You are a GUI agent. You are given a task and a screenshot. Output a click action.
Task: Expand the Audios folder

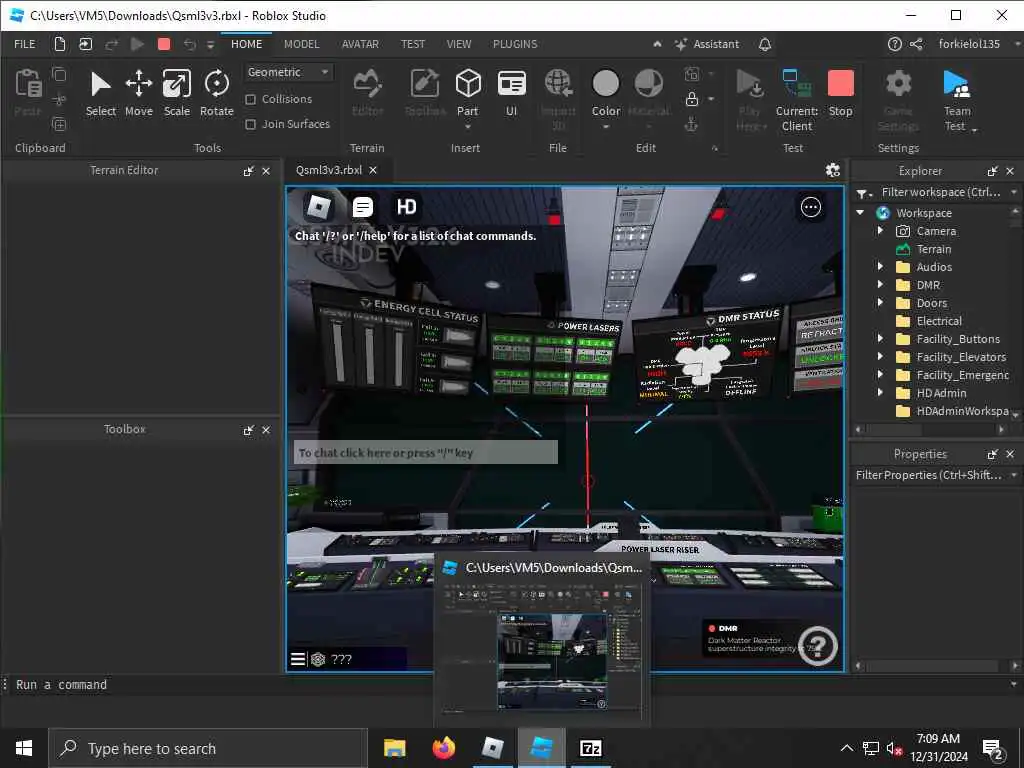point(880,266)
